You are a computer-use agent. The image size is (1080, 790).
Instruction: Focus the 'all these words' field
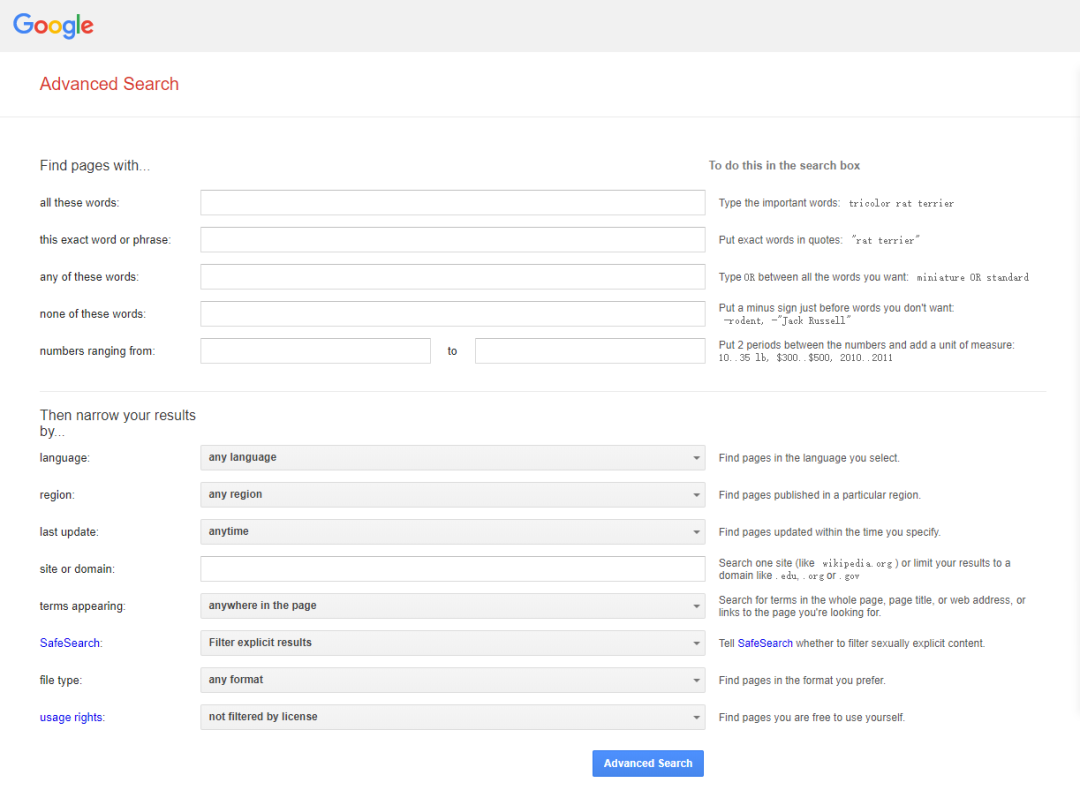452,203
